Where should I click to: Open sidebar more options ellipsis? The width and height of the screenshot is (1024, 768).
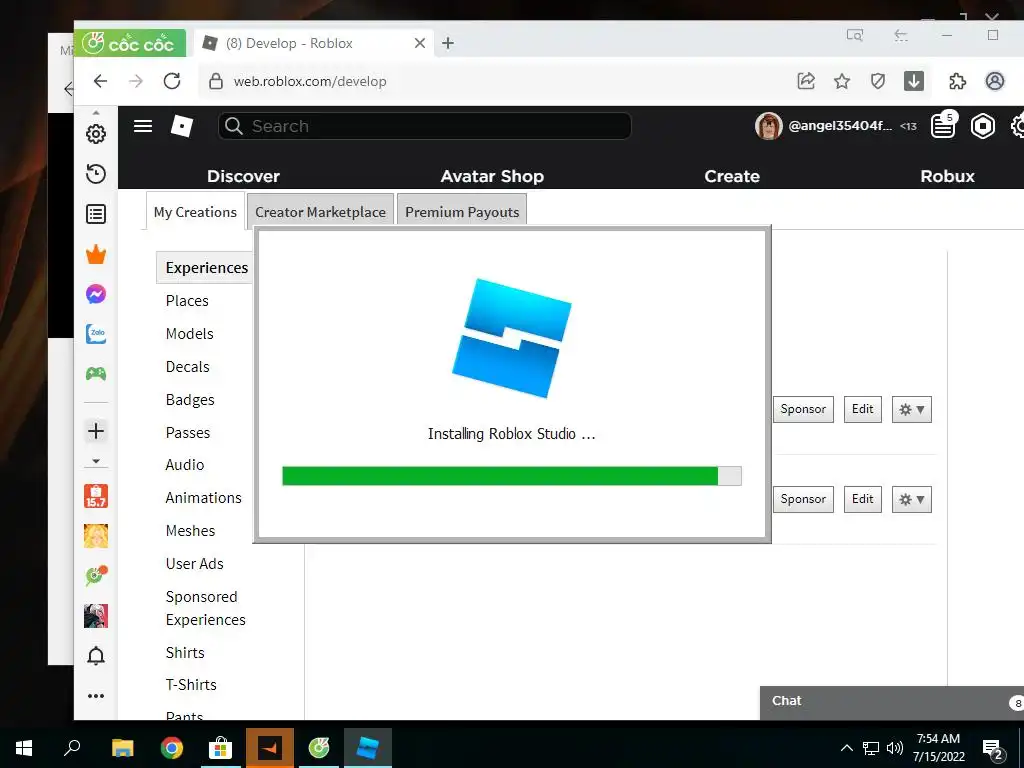coord(96,696)
